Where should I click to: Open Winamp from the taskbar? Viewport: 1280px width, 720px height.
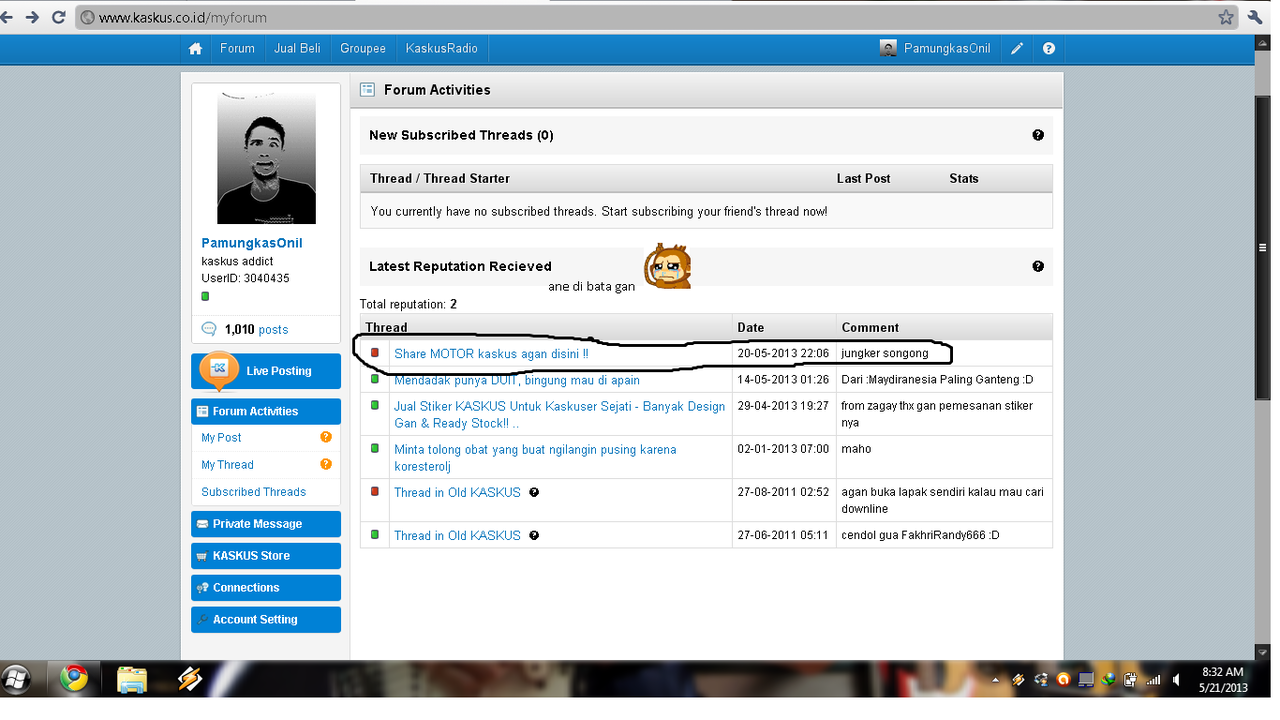coord(190,679)
